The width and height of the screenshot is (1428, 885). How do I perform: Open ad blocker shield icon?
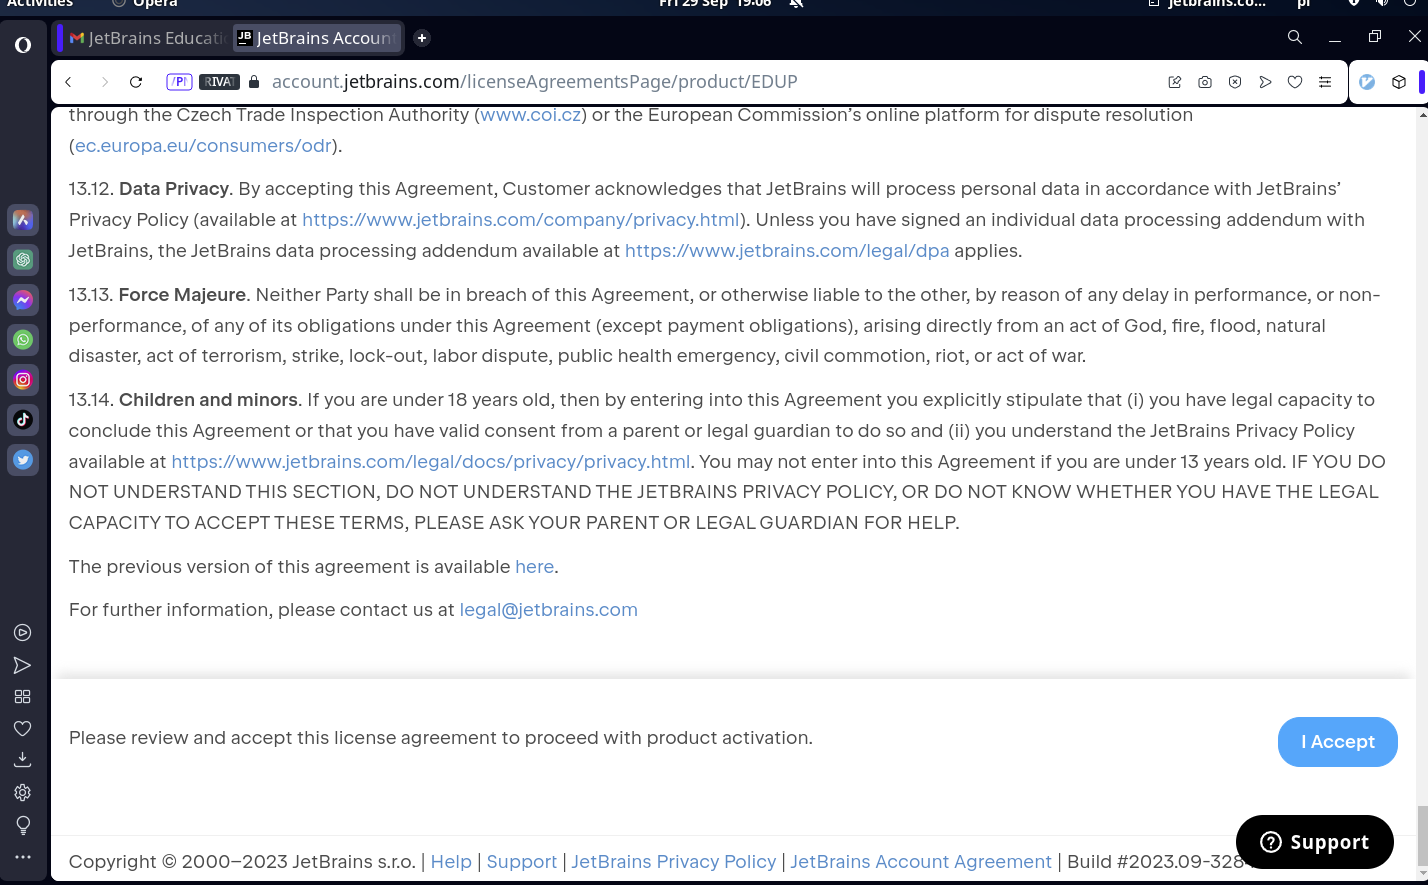click(1235, 82)
